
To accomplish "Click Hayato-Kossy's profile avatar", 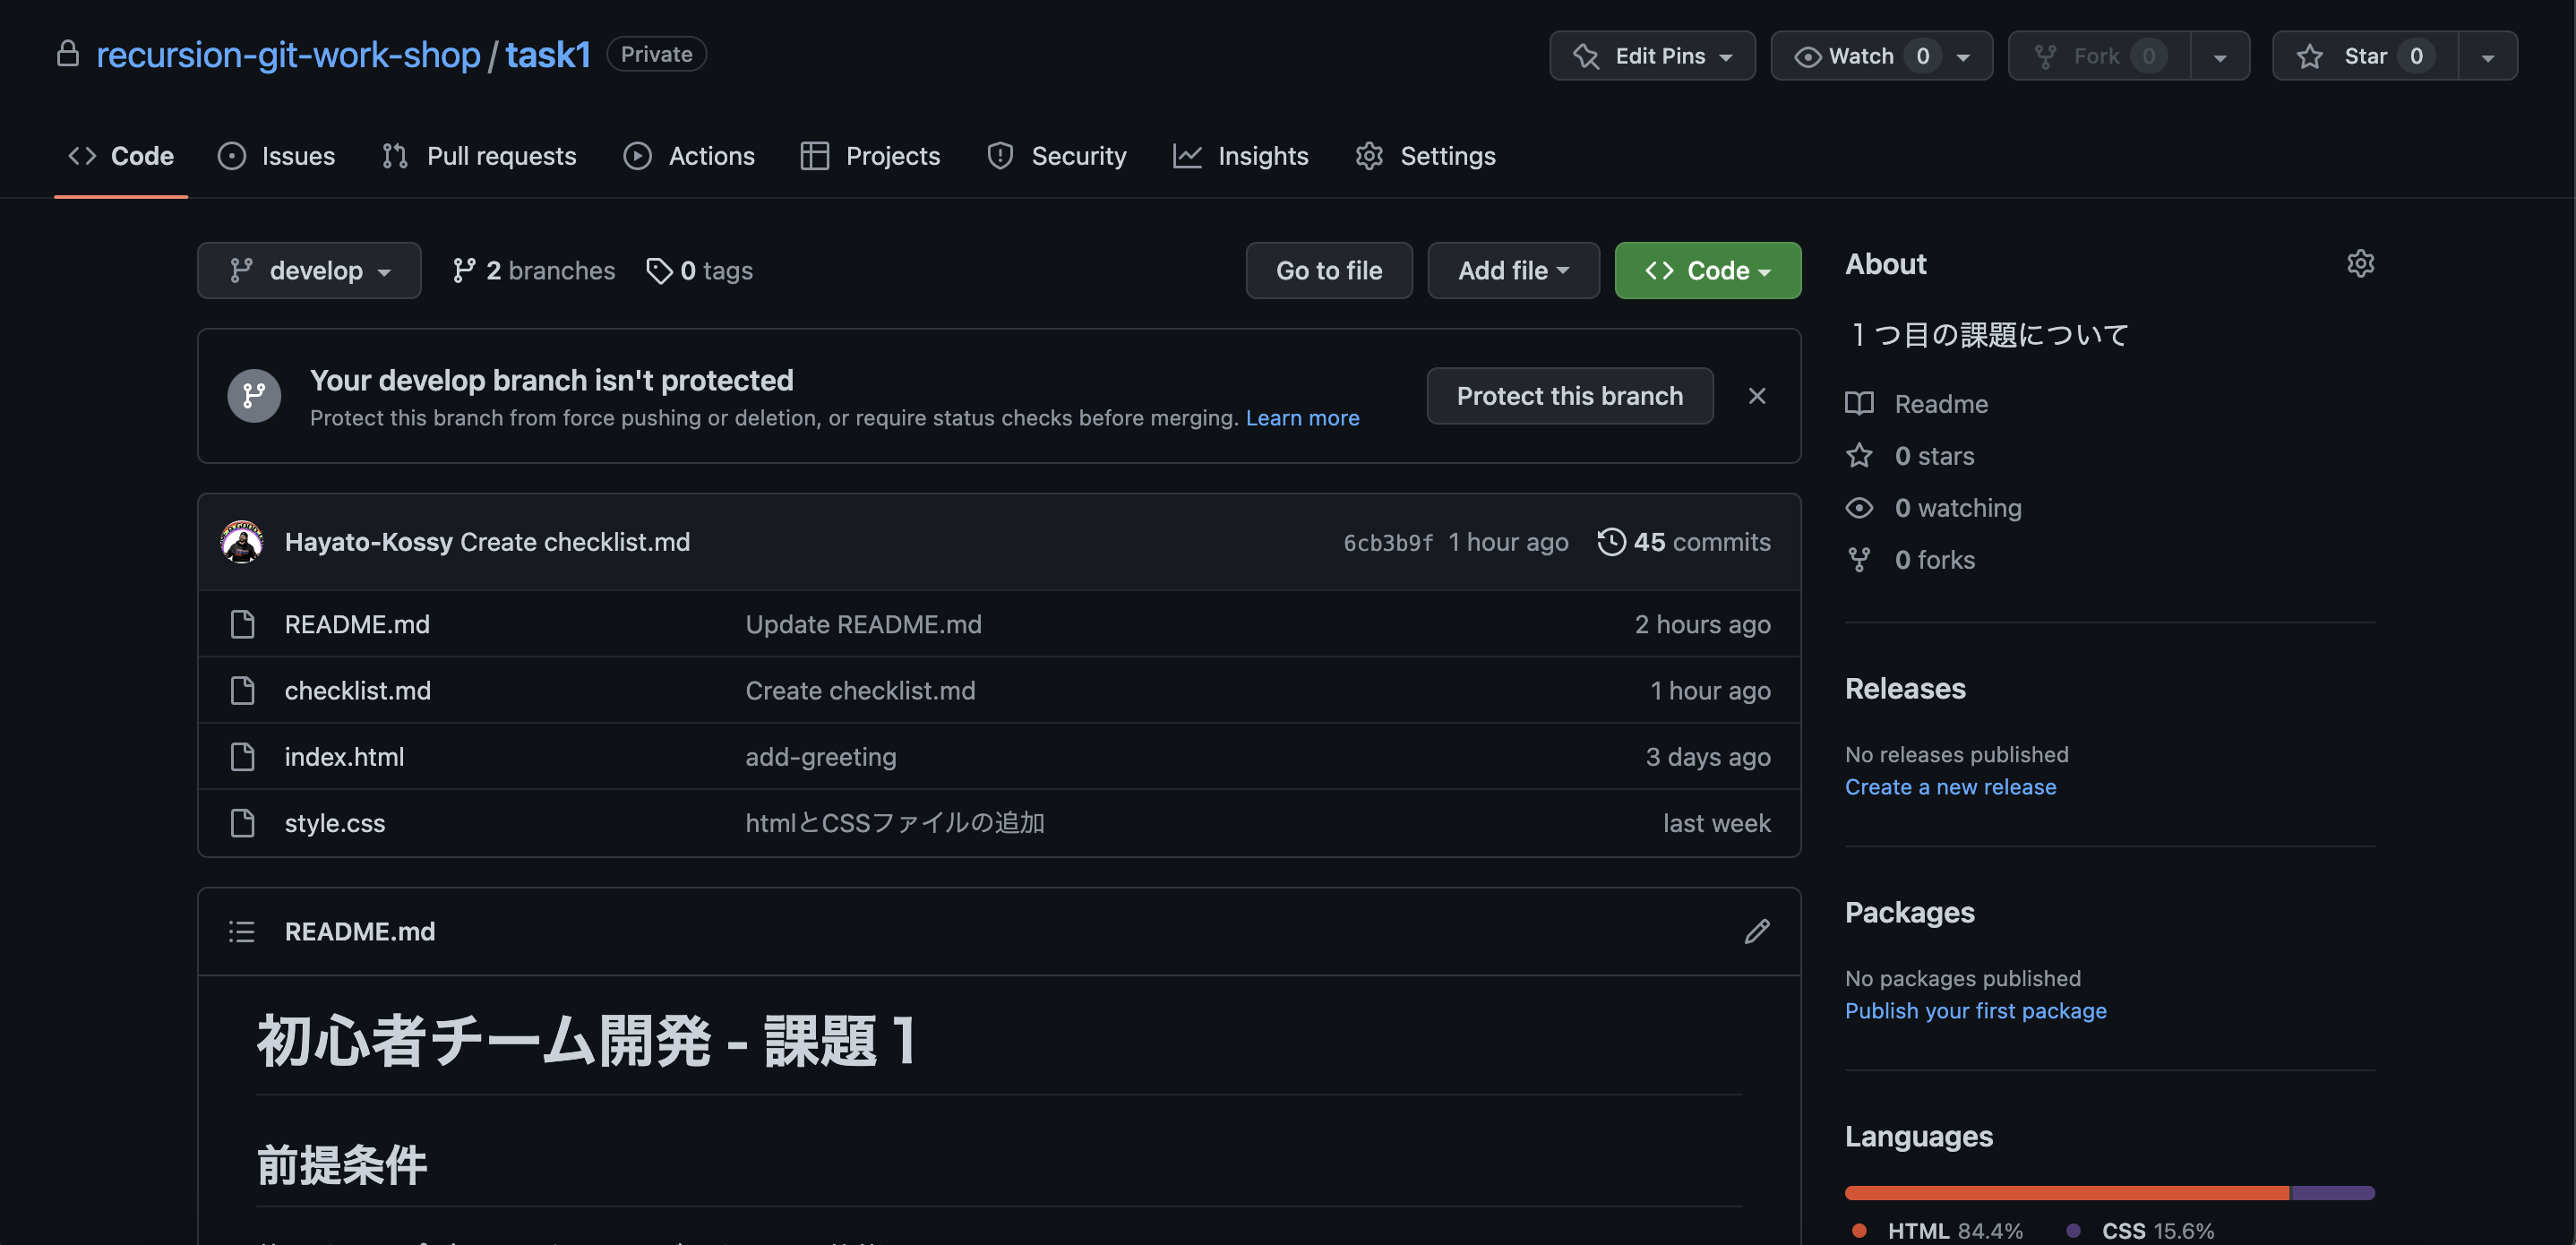I will click(241, 542).
